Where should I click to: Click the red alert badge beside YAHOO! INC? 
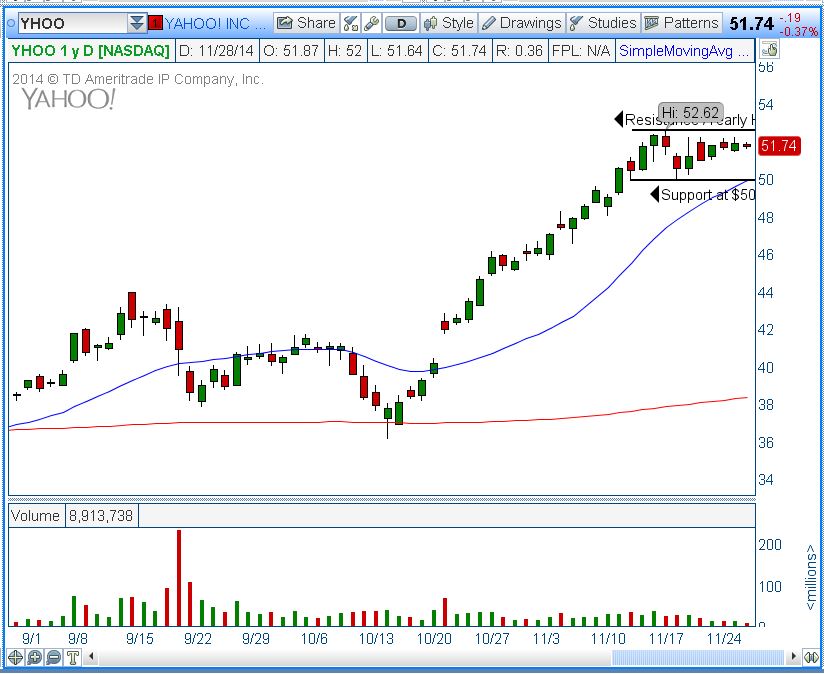[x=155, y=23]
